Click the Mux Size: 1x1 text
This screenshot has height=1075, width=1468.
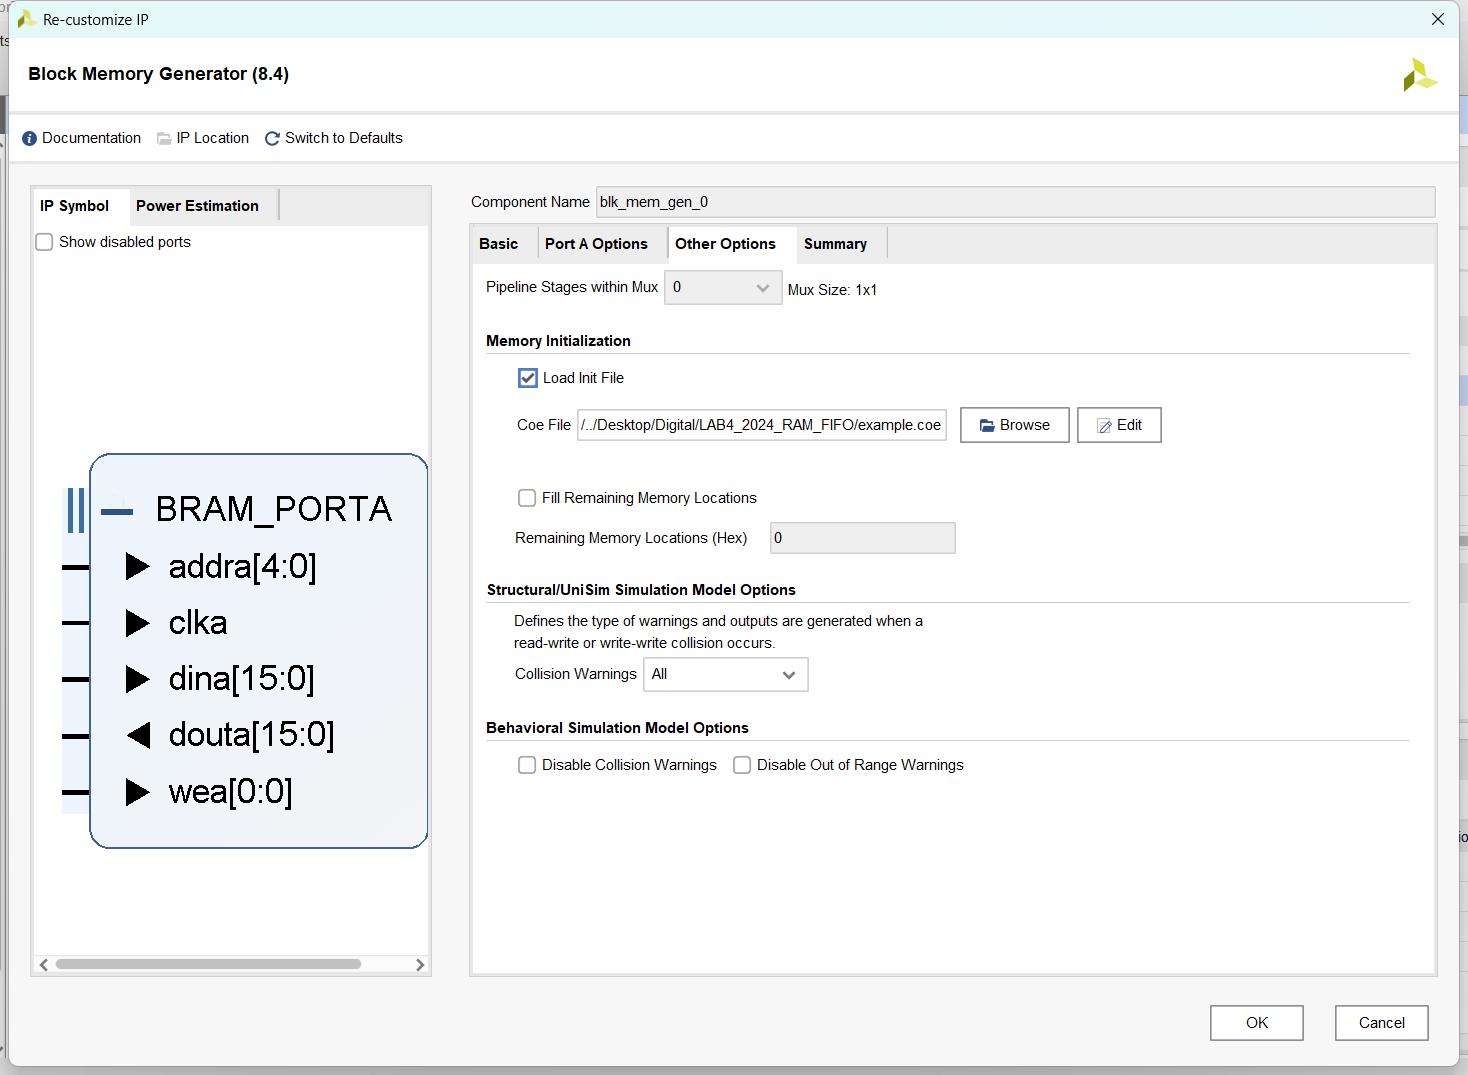click(x=832, y=290)
